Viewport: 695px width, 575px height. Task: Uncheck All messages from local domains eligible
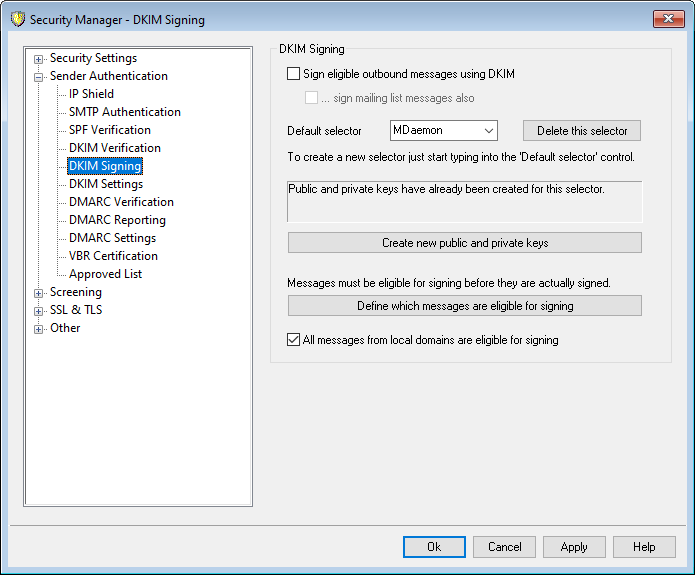tap(293, 340)
